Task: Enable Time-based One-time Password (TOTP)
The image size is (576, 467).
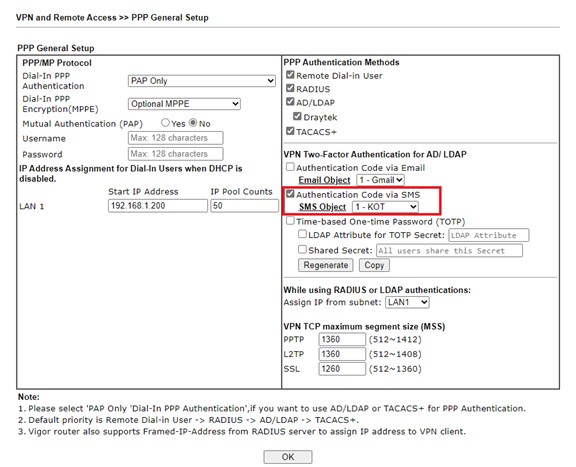Action: pyautogui.click(x=290, y=221)
